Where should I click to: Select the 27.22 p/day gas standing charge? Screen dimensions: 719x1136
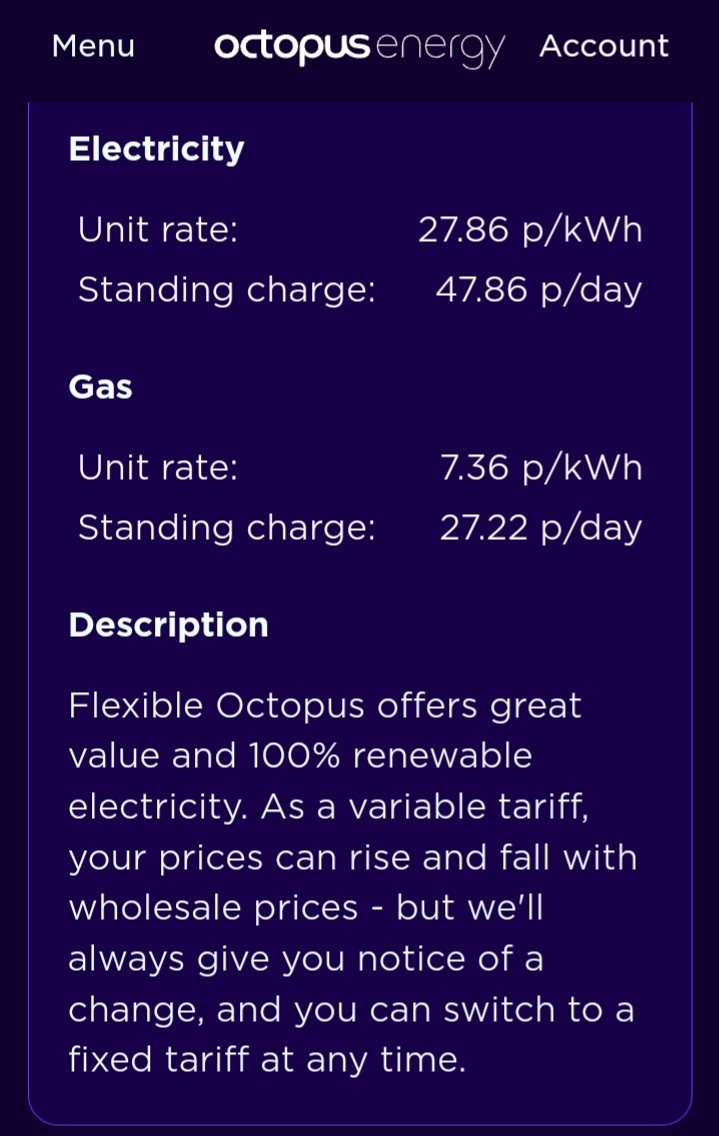pyautogui.click(x=541, y=527)
